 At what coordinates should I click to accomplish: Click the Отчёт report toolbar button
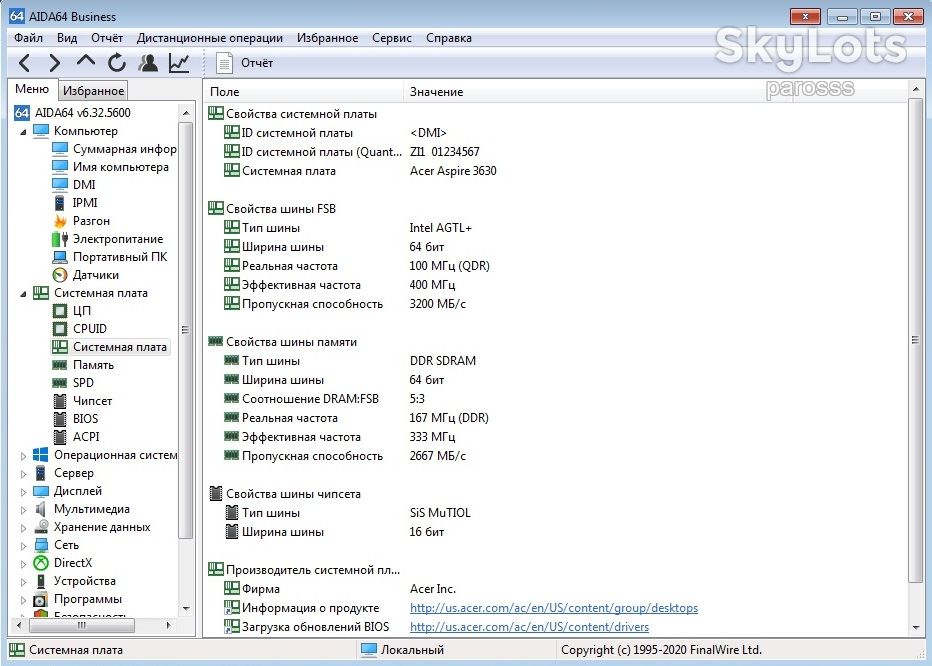[x=244, y=62]
